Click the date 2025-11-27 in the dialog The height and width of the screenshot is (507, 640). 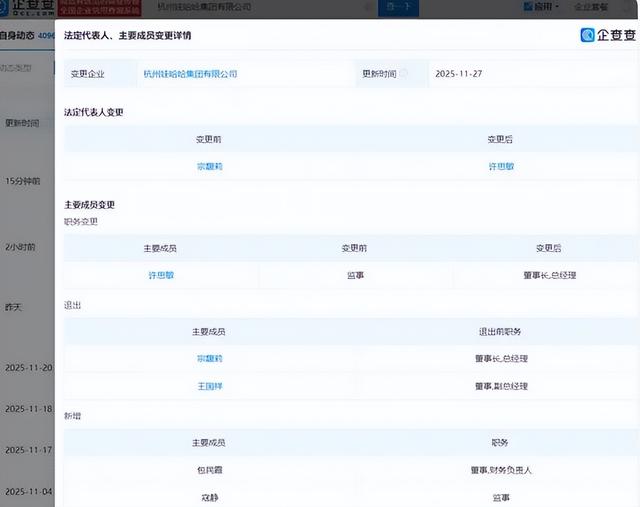pyautogui.click(x=458, y=74)
